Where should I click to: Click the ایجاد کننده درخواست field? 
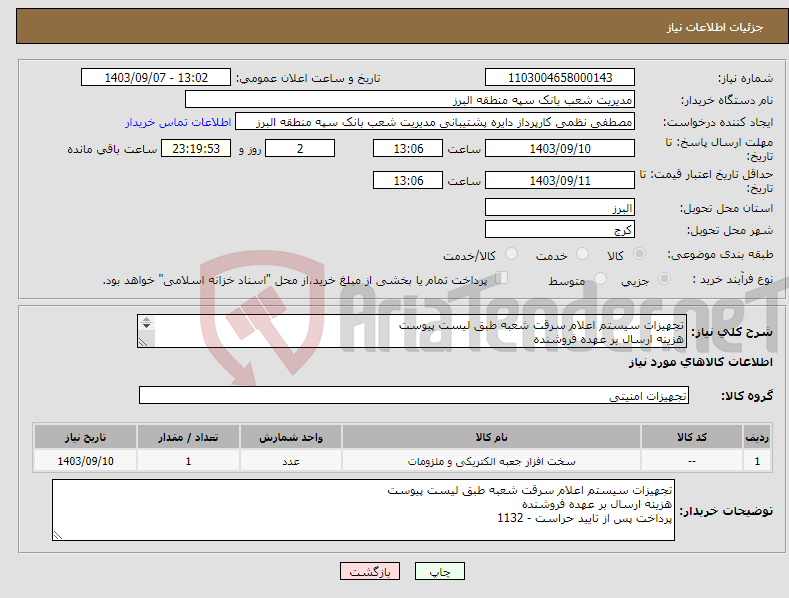[x=435, y=122]
